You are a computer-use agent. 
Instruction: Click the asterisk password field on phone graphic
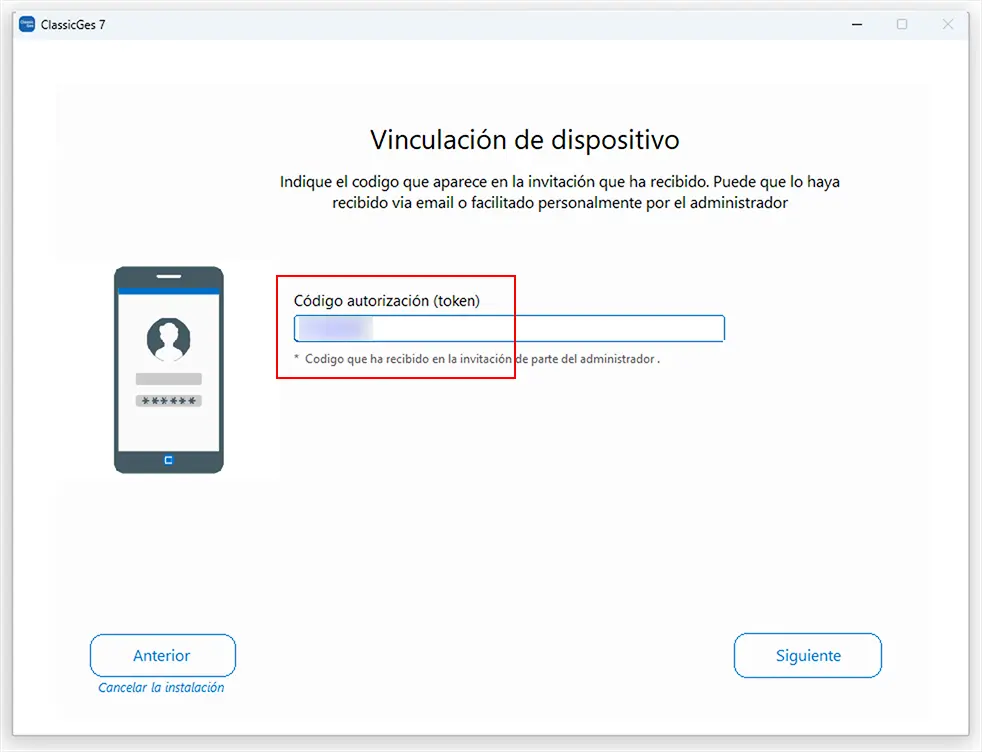pyautogui.click(x=168, y=401)
